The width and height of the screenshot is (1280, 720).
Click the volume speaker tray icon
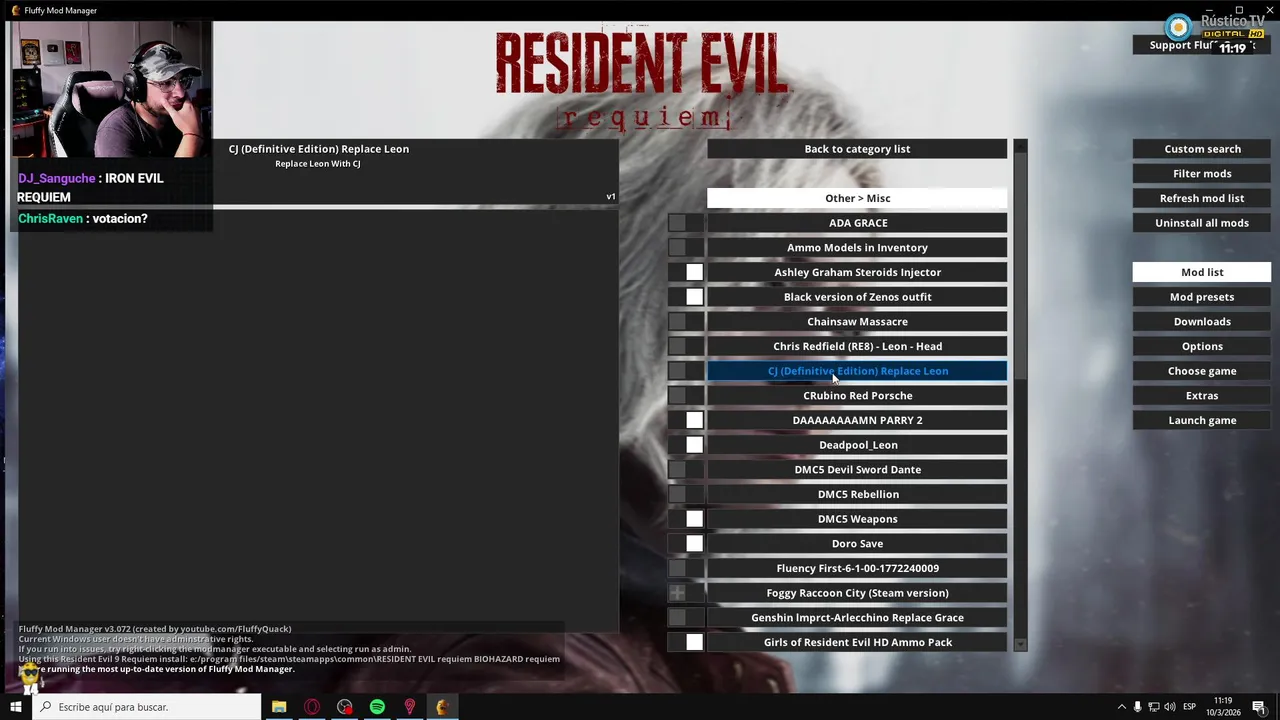(x=1170, y=707)
